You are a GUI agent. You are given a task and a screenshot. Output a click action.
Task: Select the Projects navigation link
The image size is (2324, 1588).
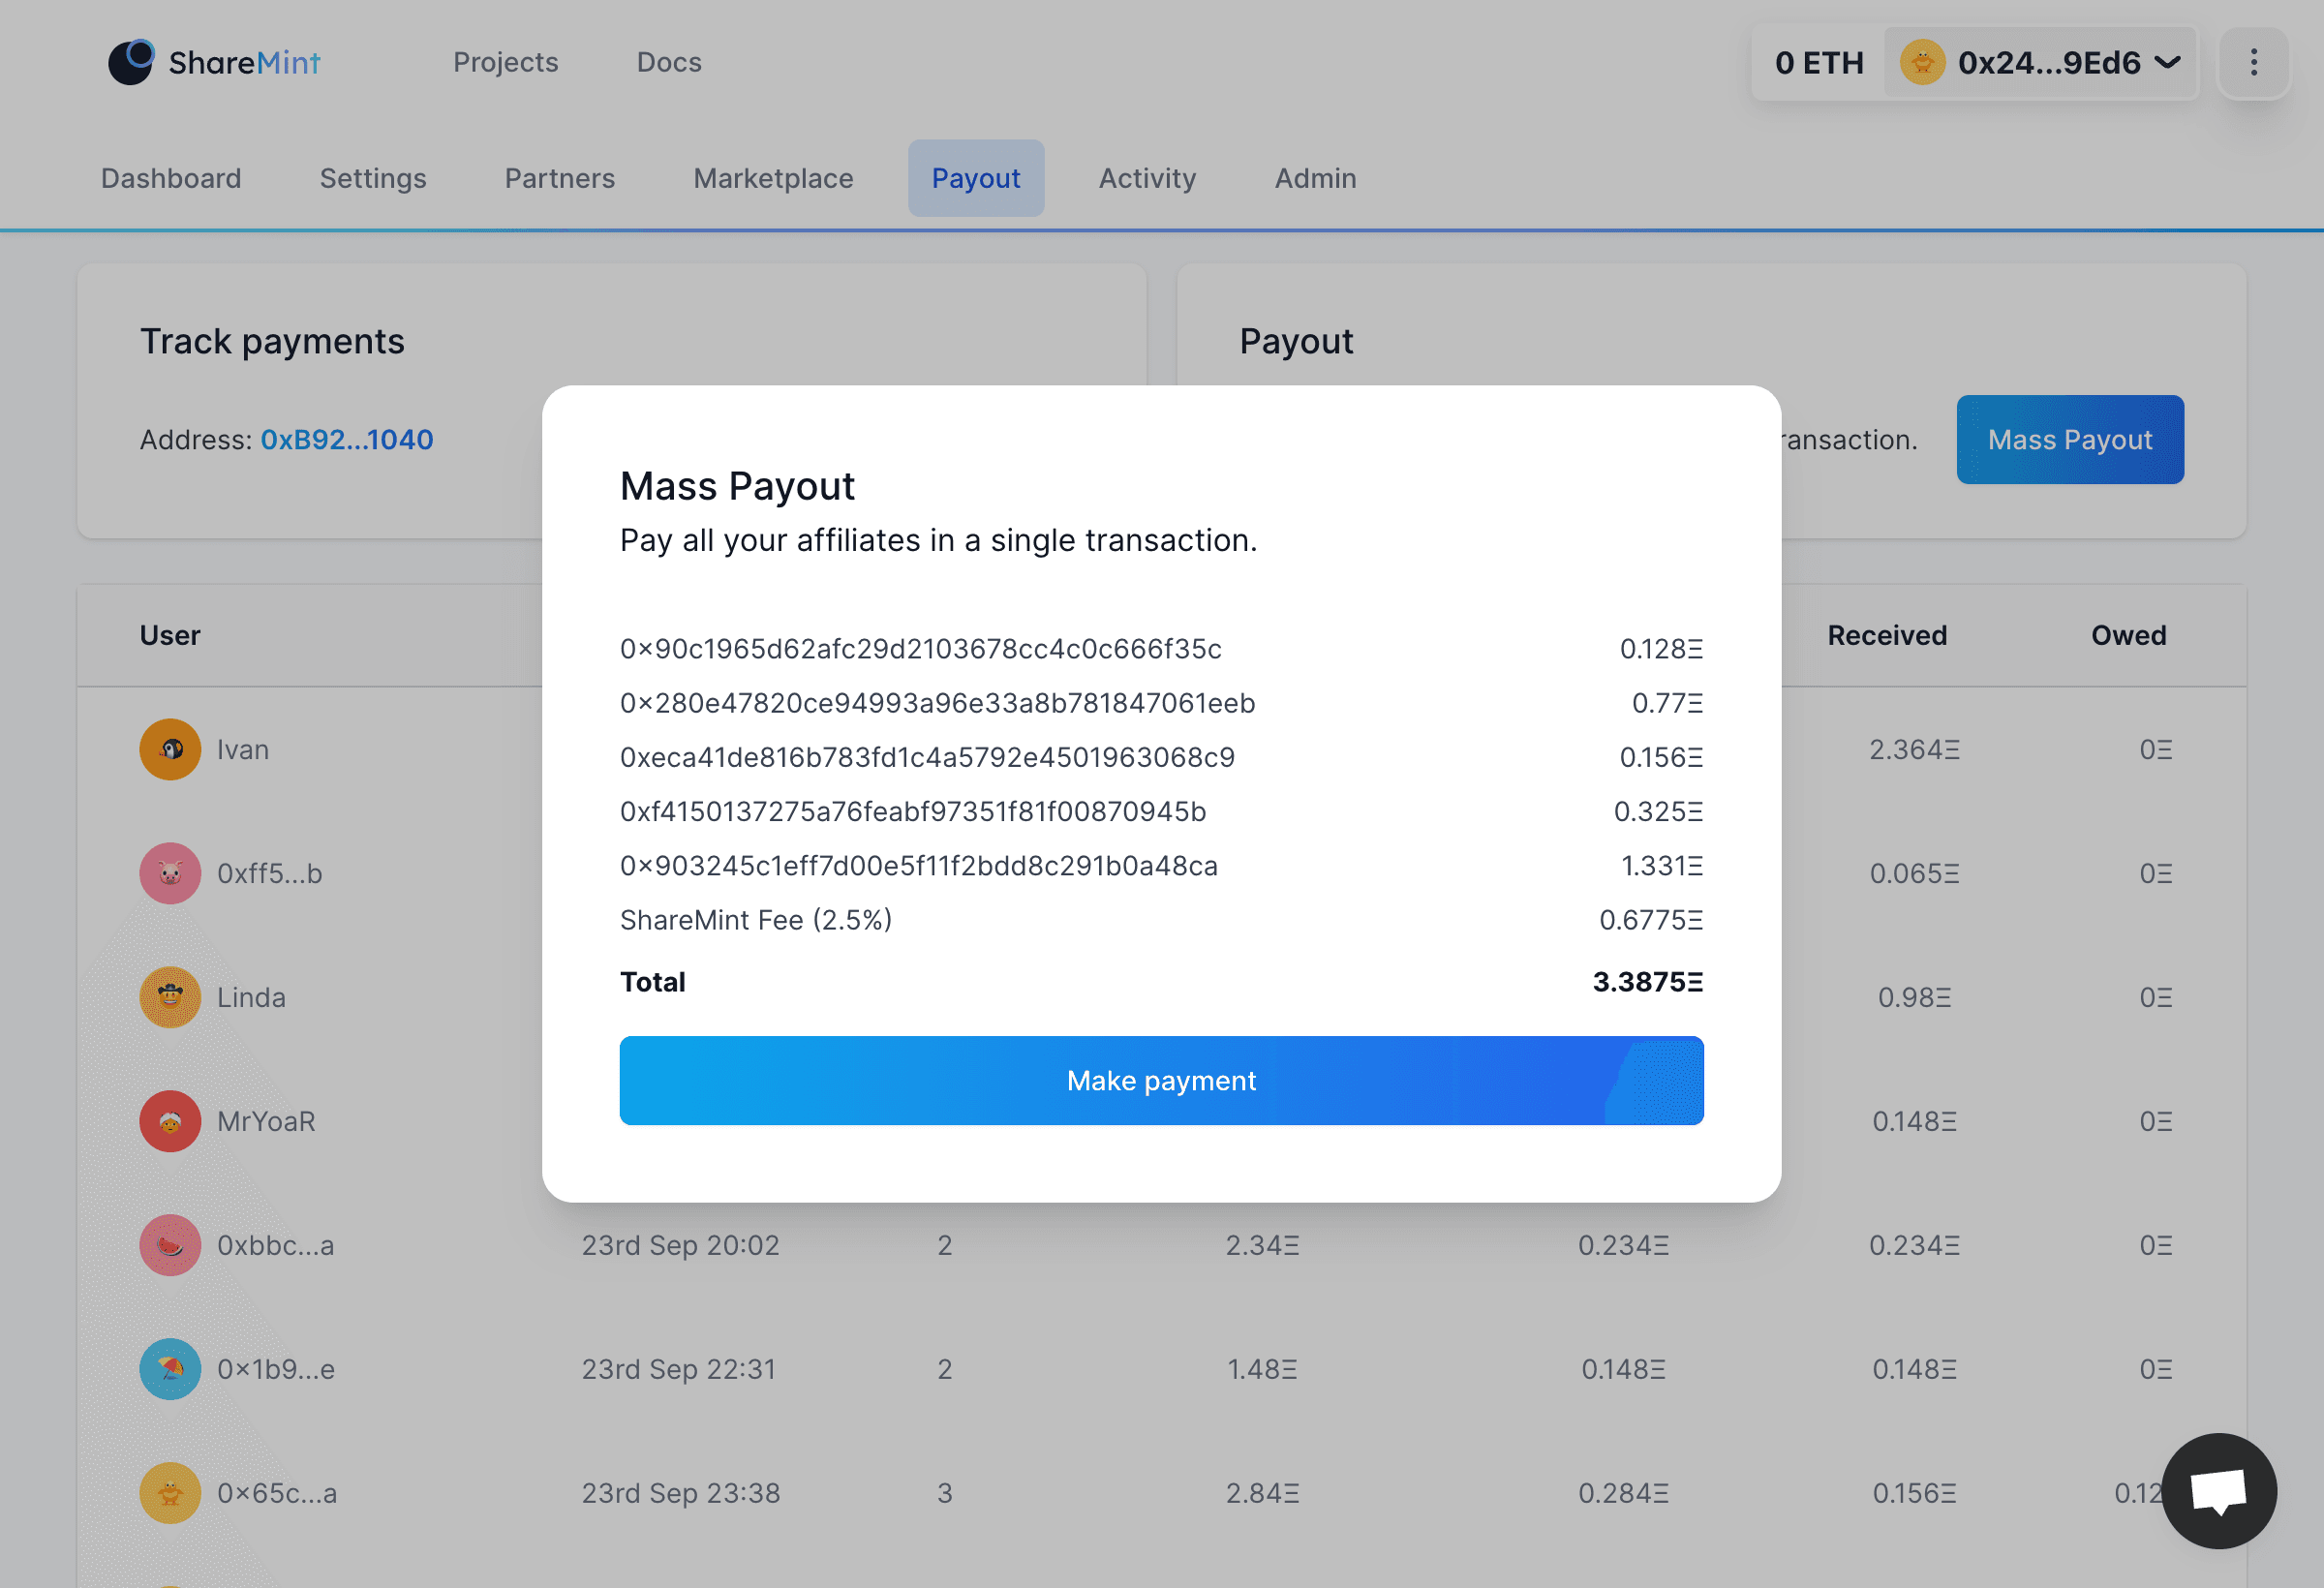[x=505, y=62]
